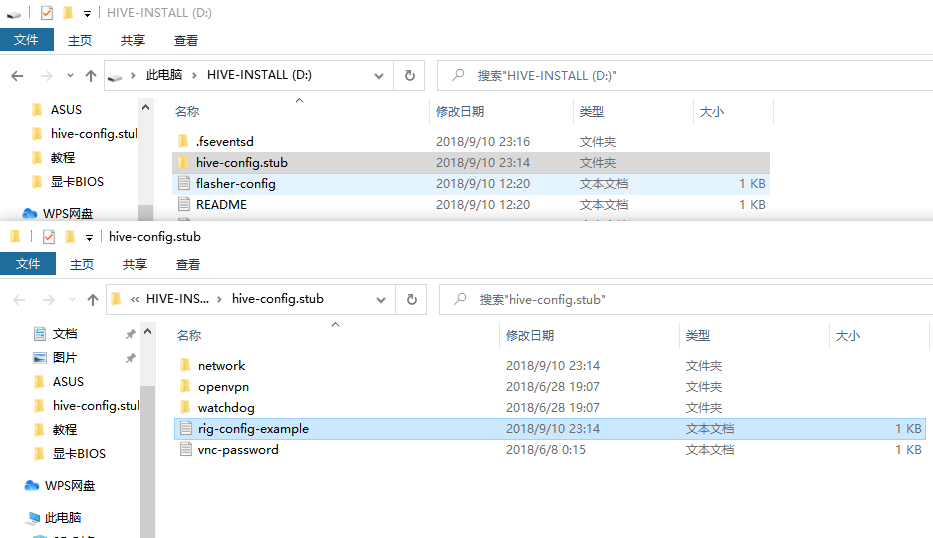Open the recent locations chevron in the top window
Image resolution: width=933 pixels, height=538 pixels.
pyautogui.click(x=70, y=76)
